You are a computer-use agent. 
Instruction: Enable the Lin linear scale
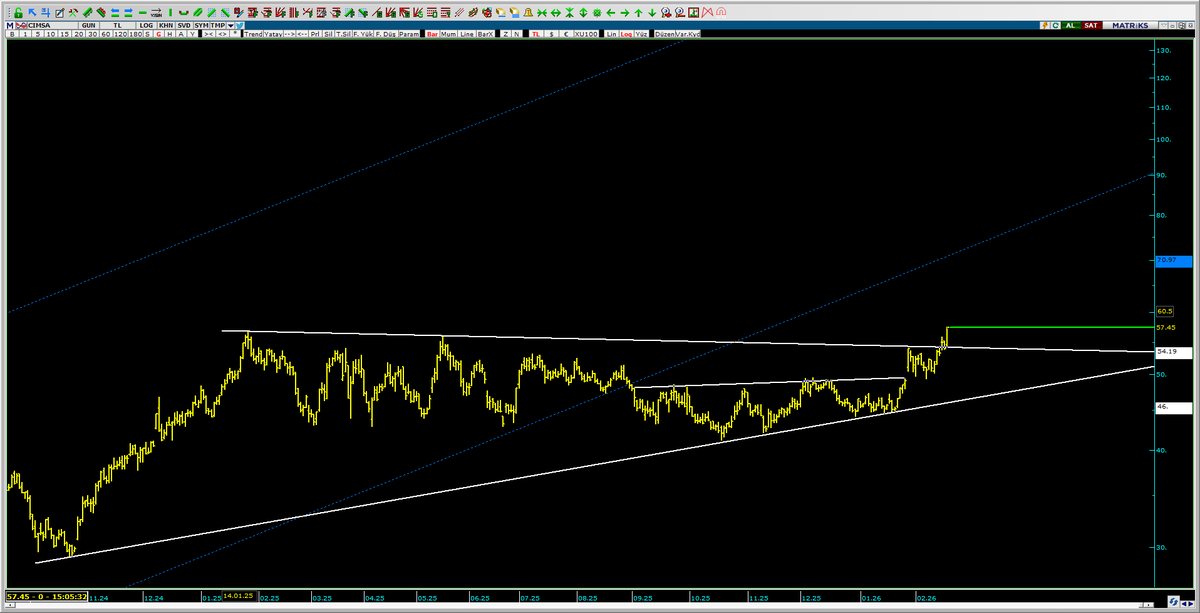click(612, 33)
